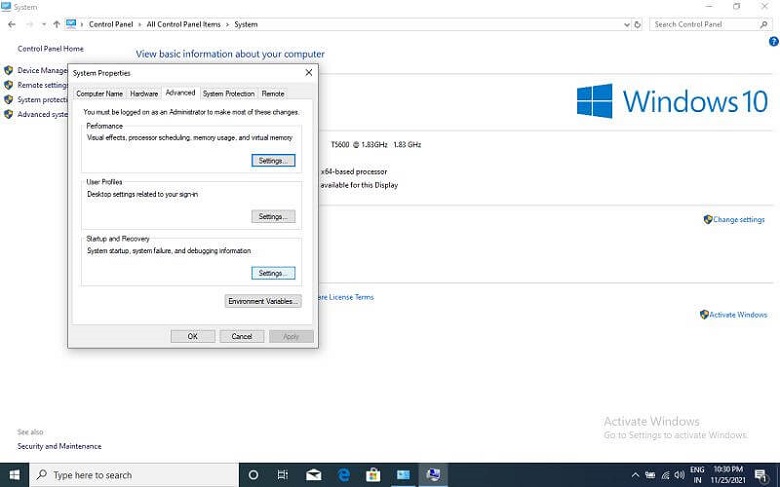Open the License Terms link

(x=346, y=297)
